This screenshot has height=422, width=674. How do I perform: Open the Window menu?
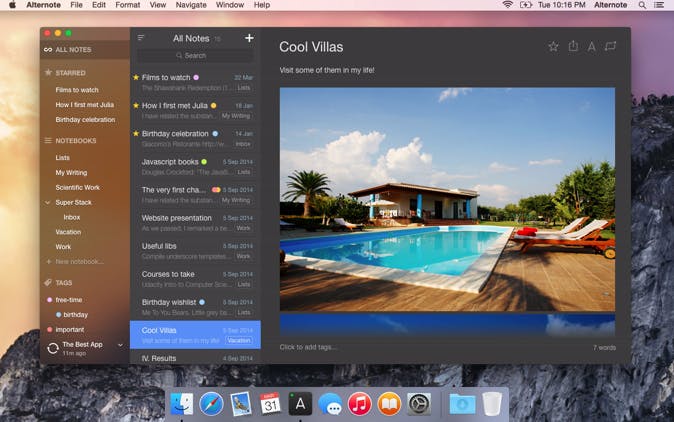coord(230,5)
